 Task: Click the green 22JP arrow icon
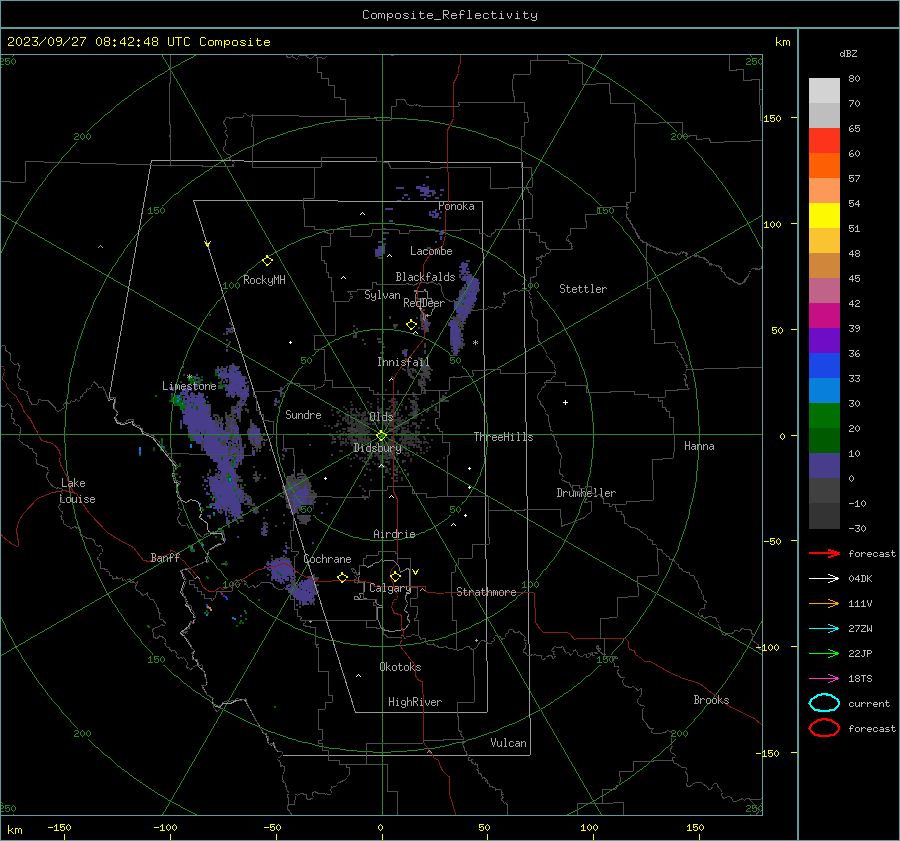point(824,653)
